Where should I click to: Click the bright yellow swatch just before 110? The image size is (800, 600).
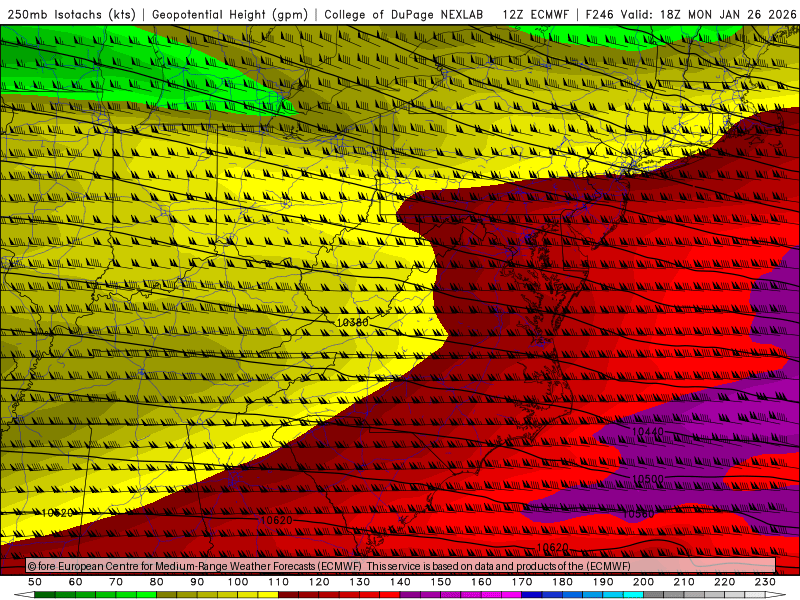[268, 595]
